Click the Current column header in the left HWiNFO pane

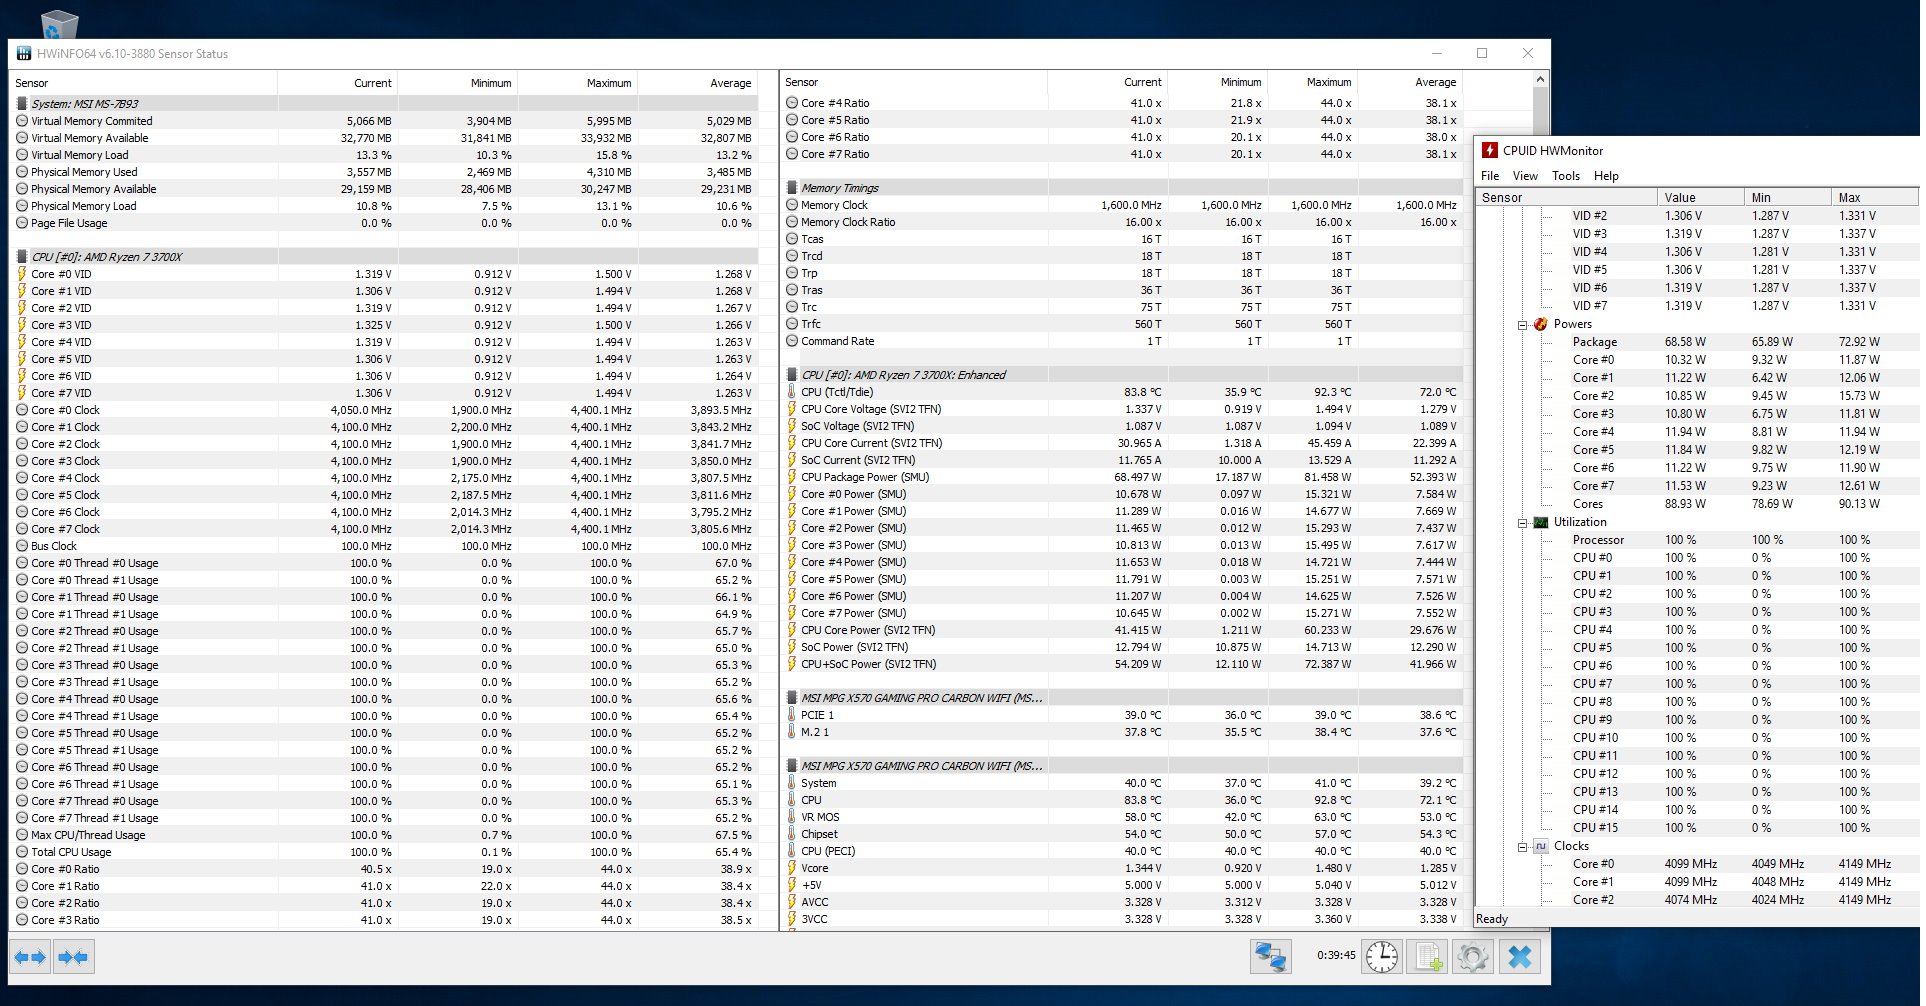(x=338, y=83)
